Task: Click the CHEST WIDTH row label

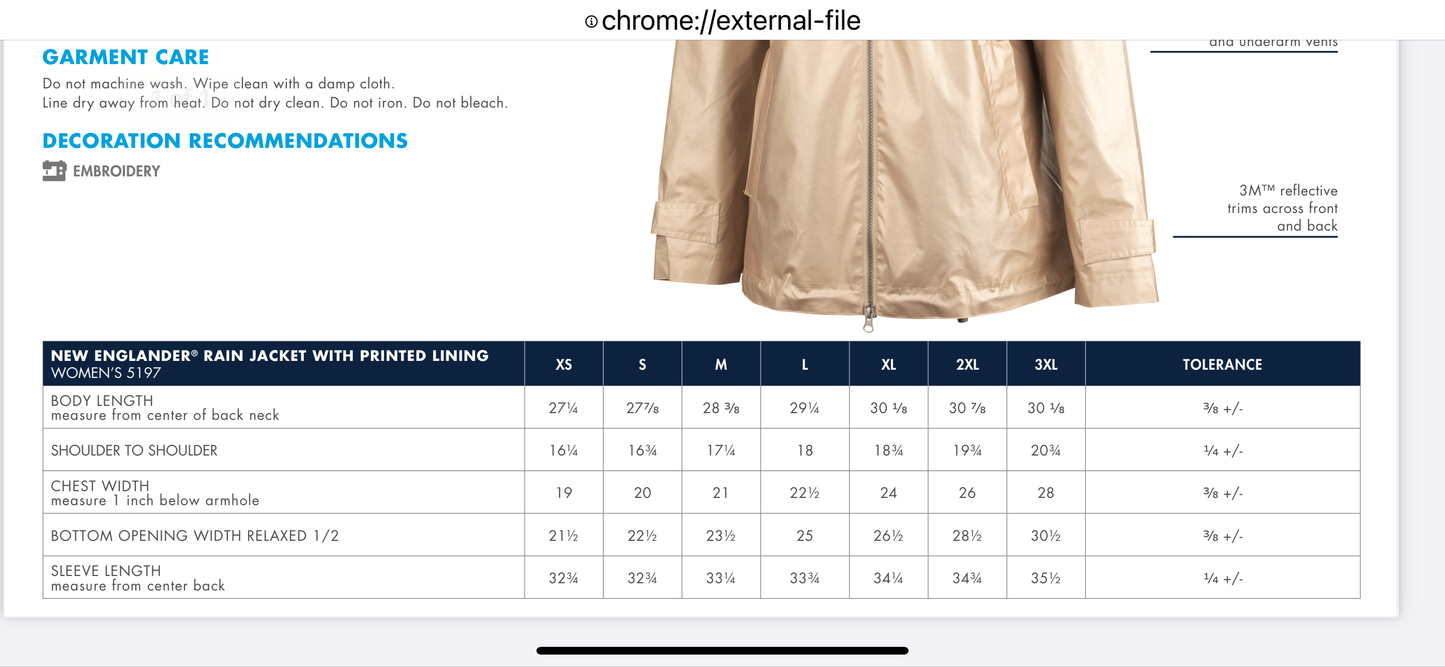Action: 100,486
